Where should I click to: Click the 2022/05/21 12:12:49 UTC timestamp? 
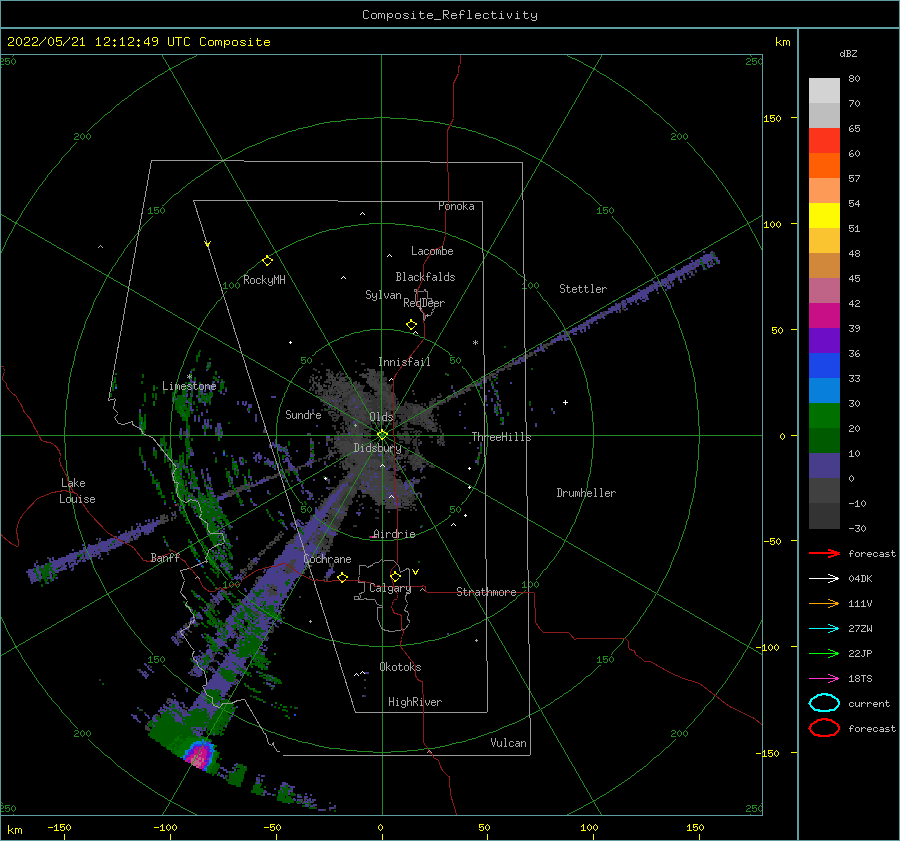click(138, 42)
